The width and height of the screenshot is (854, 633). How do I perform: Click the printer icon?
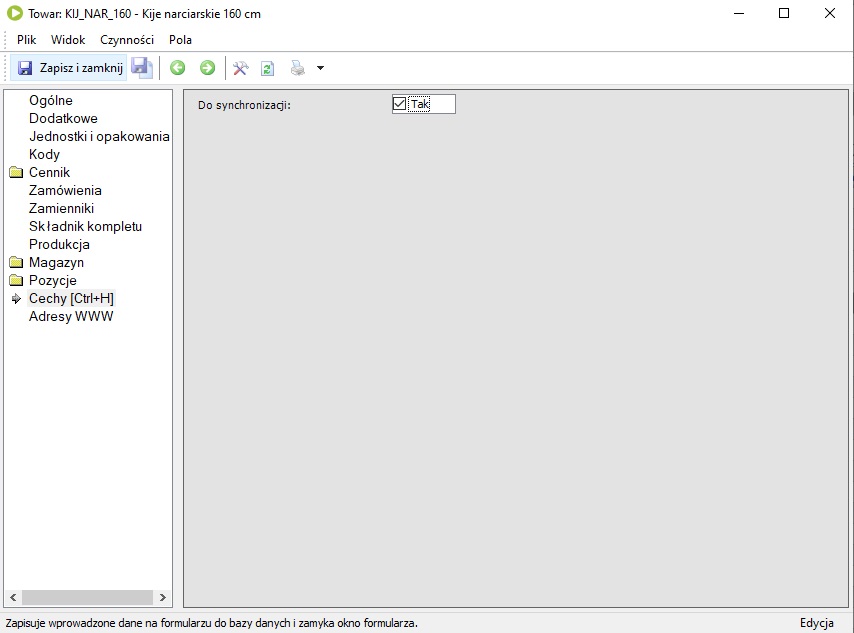pos(298,68)
